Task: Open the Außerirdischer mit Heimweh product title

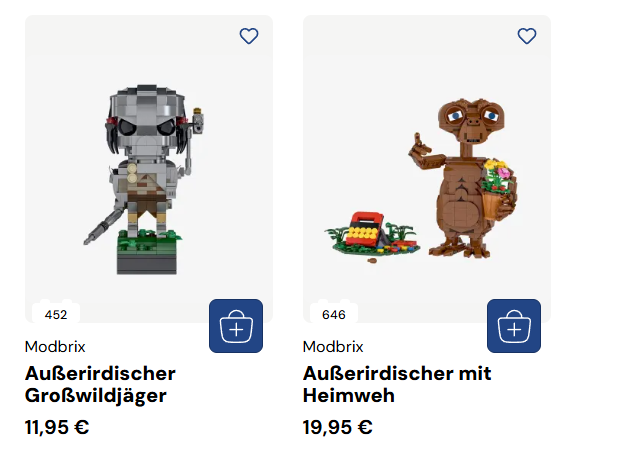Action: (397, 384)
